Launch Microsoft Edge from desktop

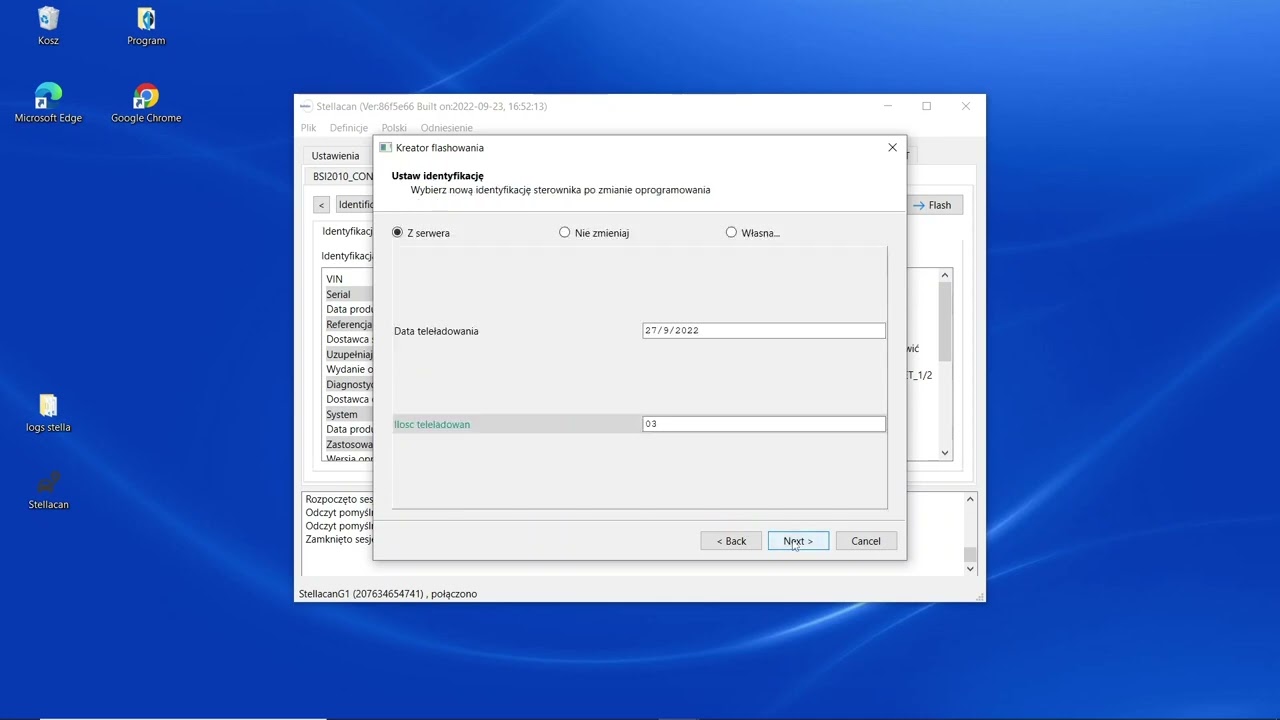(48, 103)
